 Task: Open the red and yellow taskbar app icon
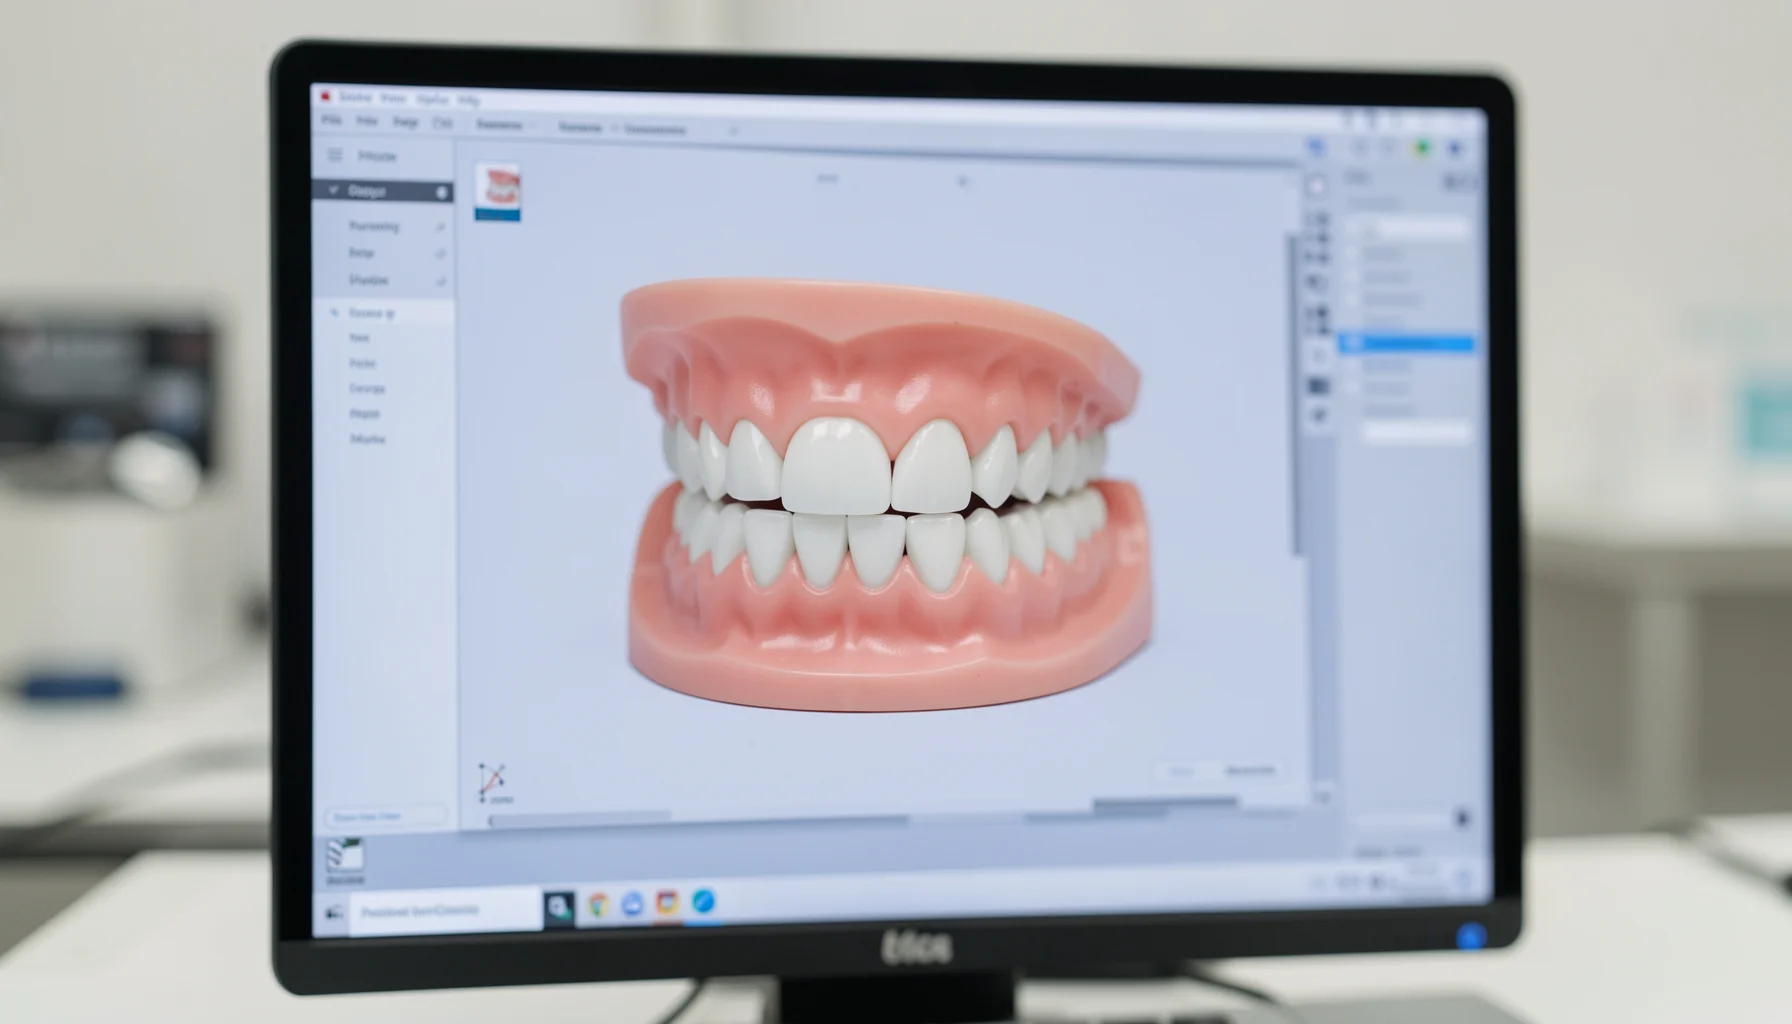(x=667, y=903)
